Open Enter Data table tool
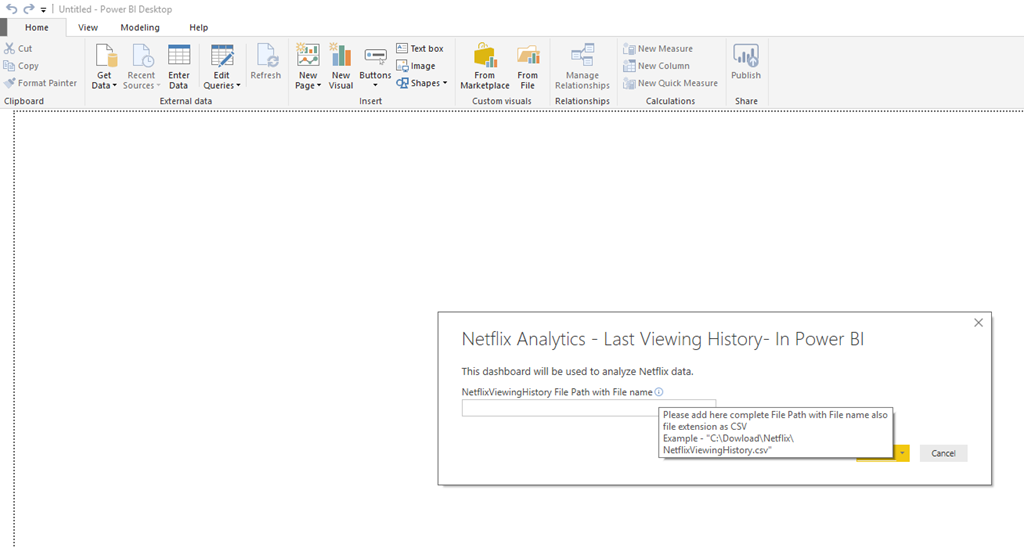1024x548 pixels. (179, 56)
